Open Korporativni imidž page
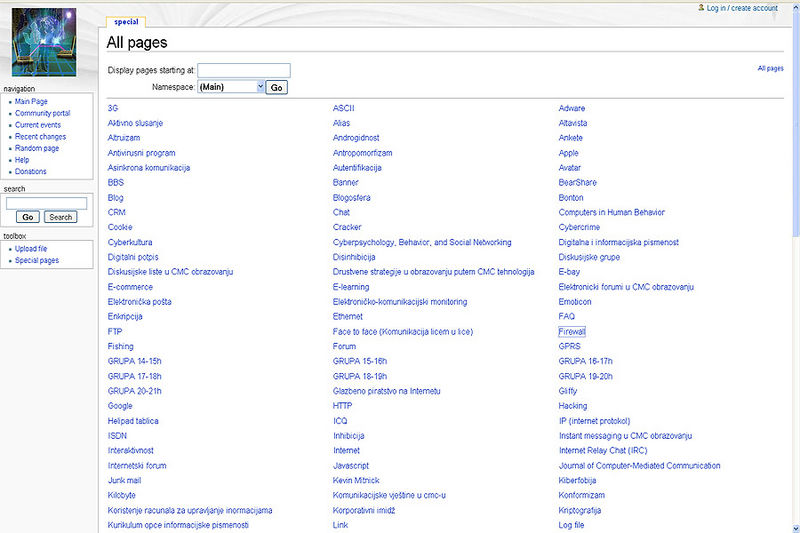 point(364,511)
